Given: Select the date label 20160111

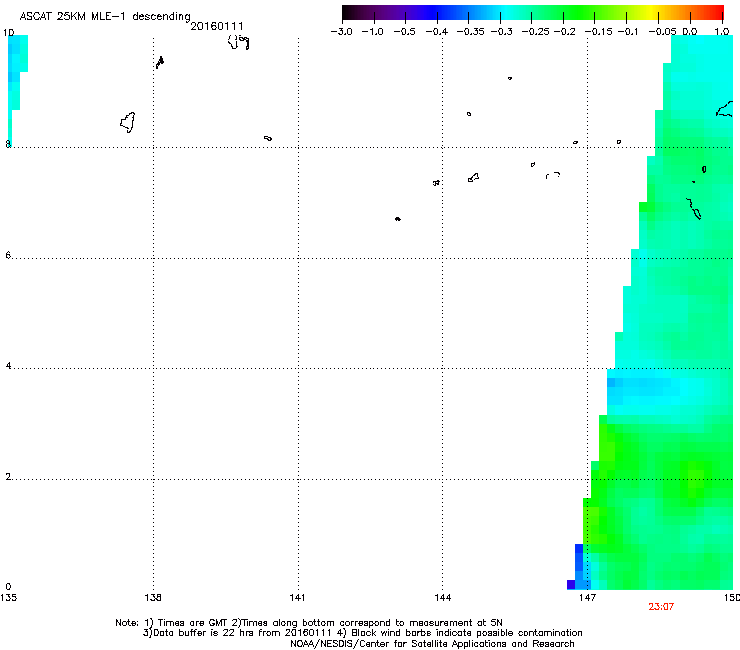Looking at the screenshot, I should coord(217,26).
